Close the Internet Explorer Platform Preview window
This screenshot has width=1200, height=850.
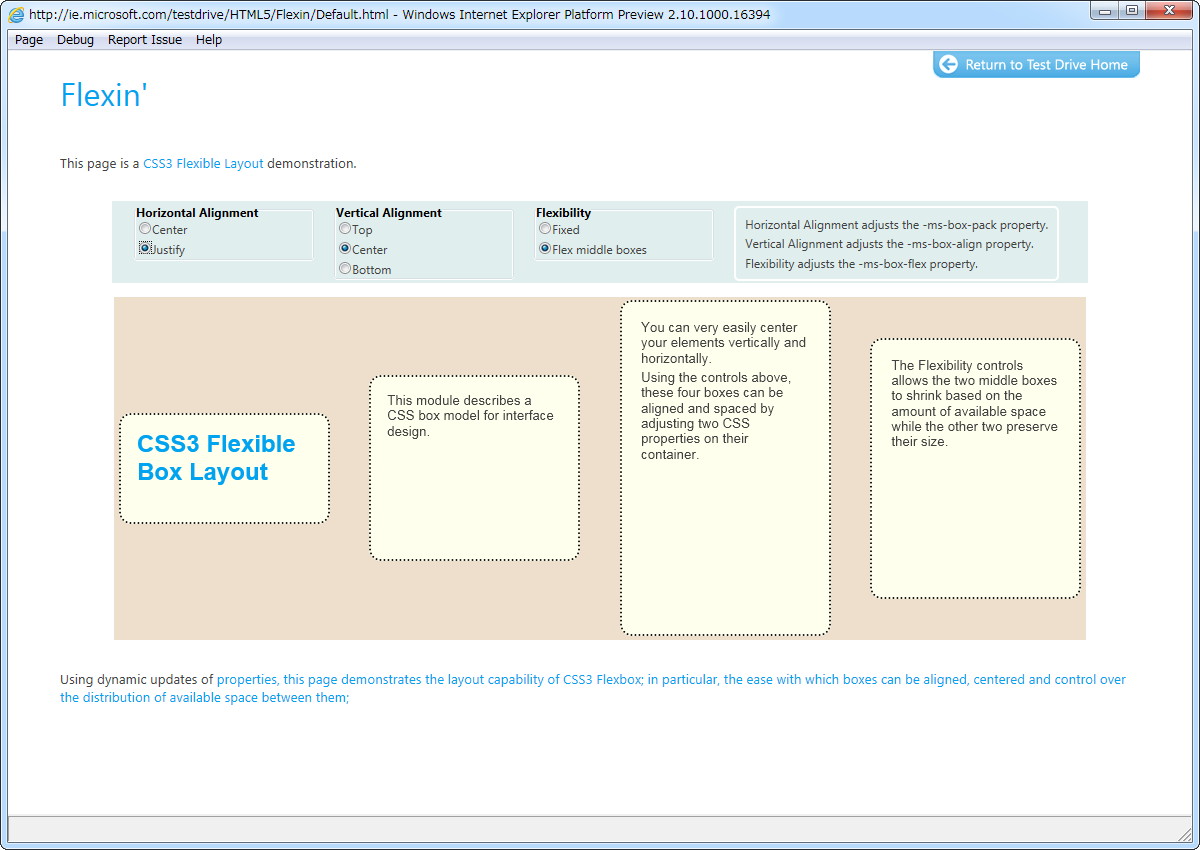(x=1168, y=11)
